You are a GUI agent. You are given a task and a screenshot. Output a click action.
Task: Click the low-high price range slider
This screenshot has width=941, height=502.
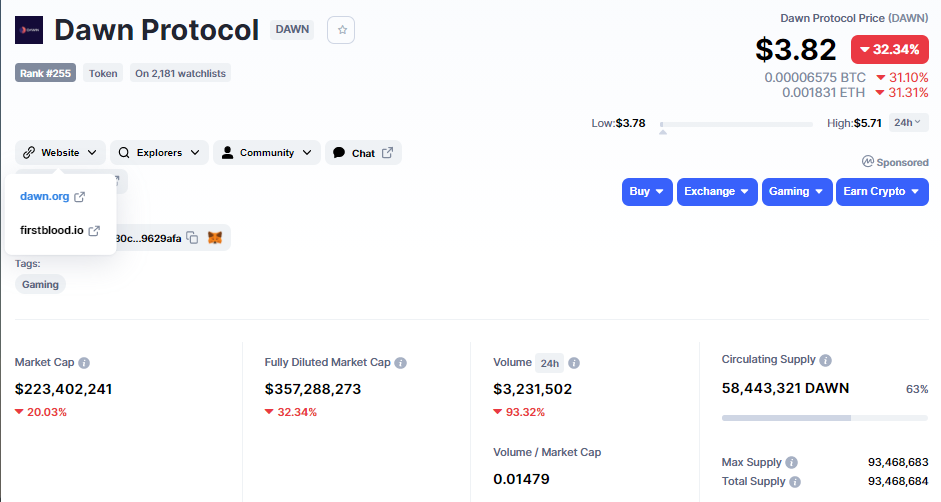coord(736,124)
